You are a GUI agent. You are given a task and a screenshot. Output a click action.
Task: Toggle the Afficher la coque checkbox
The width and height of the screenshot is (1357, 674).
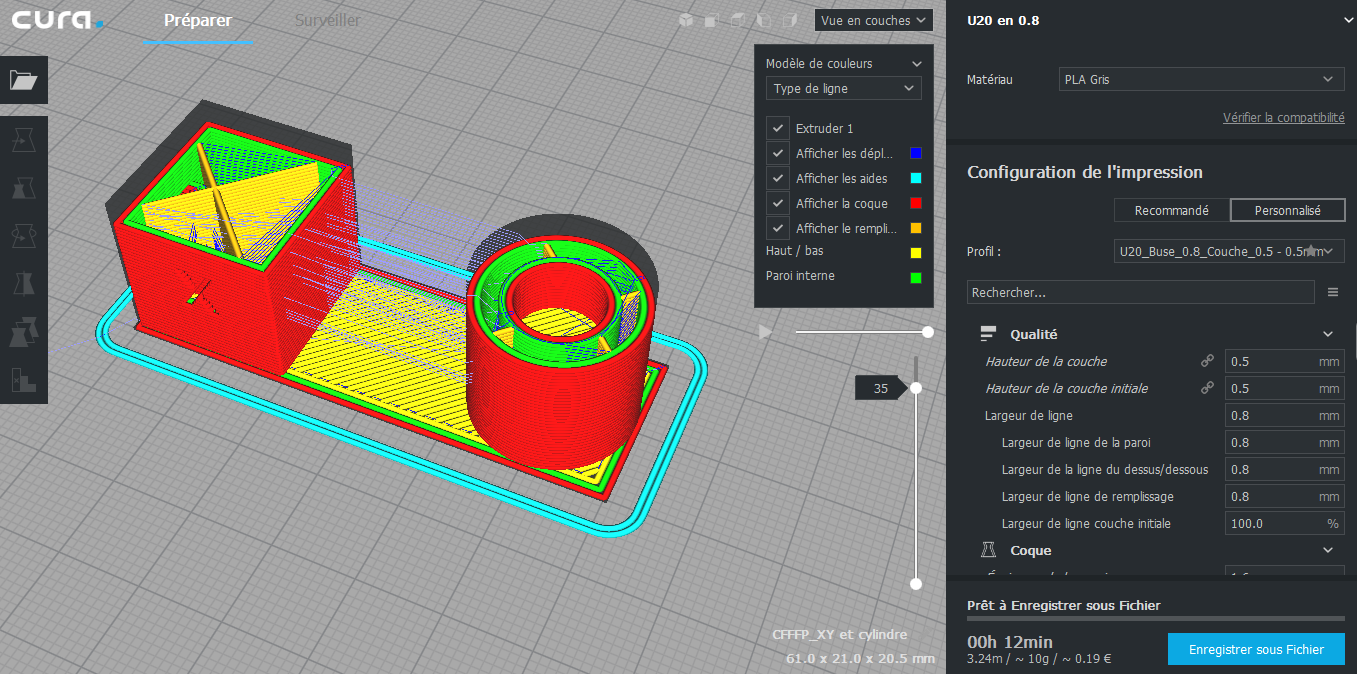778,203
